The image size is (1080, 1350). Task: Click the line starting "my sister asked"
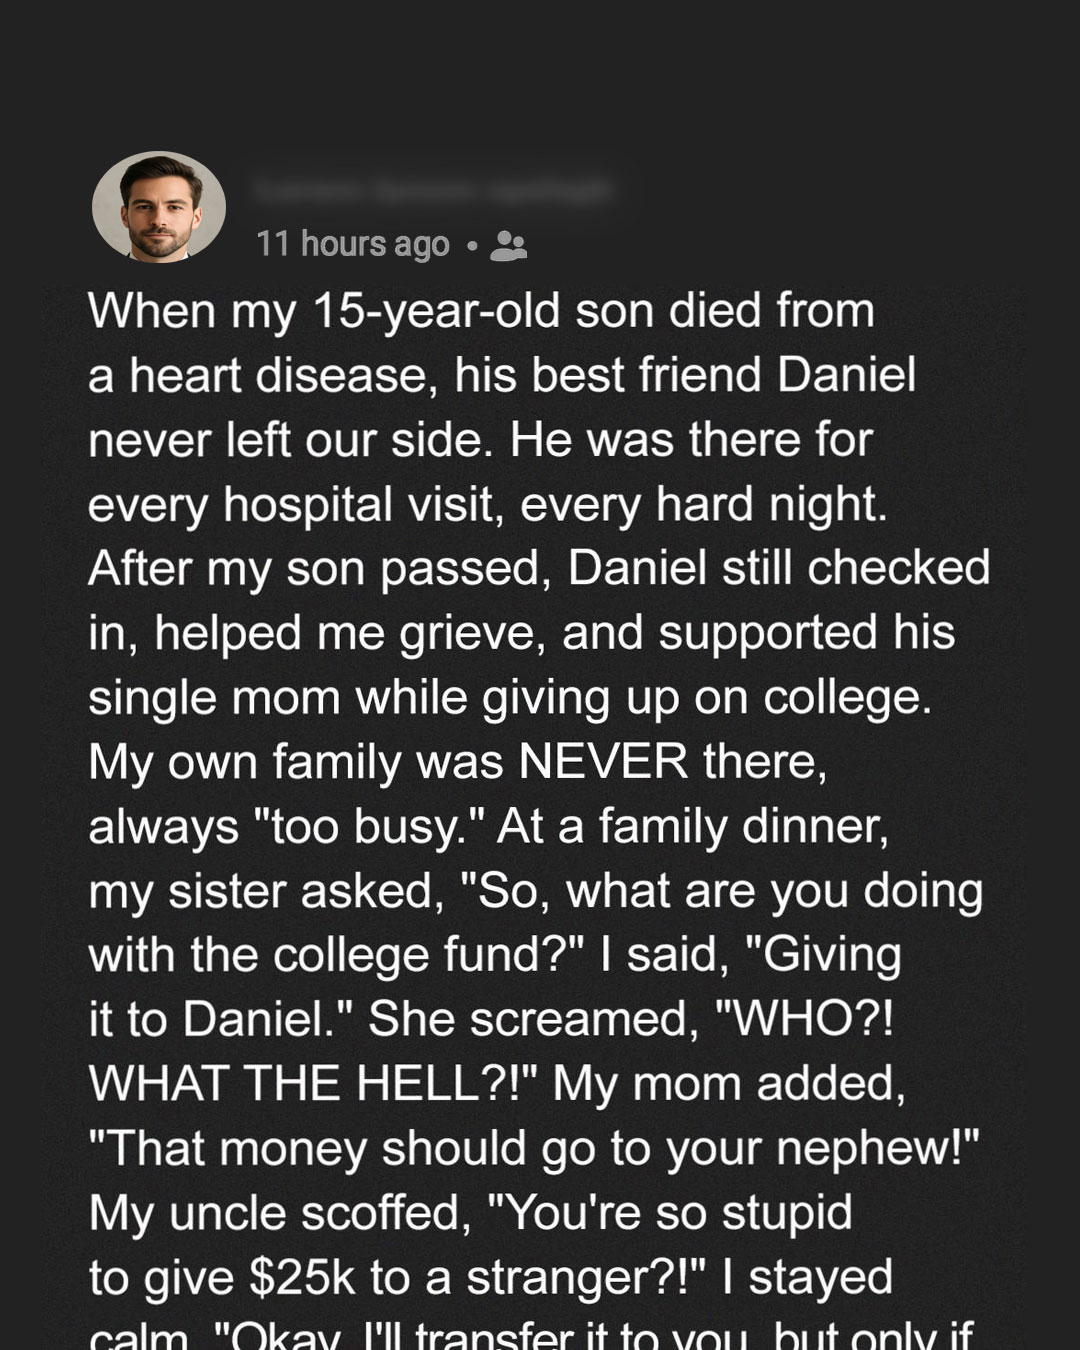click(536, 892)
